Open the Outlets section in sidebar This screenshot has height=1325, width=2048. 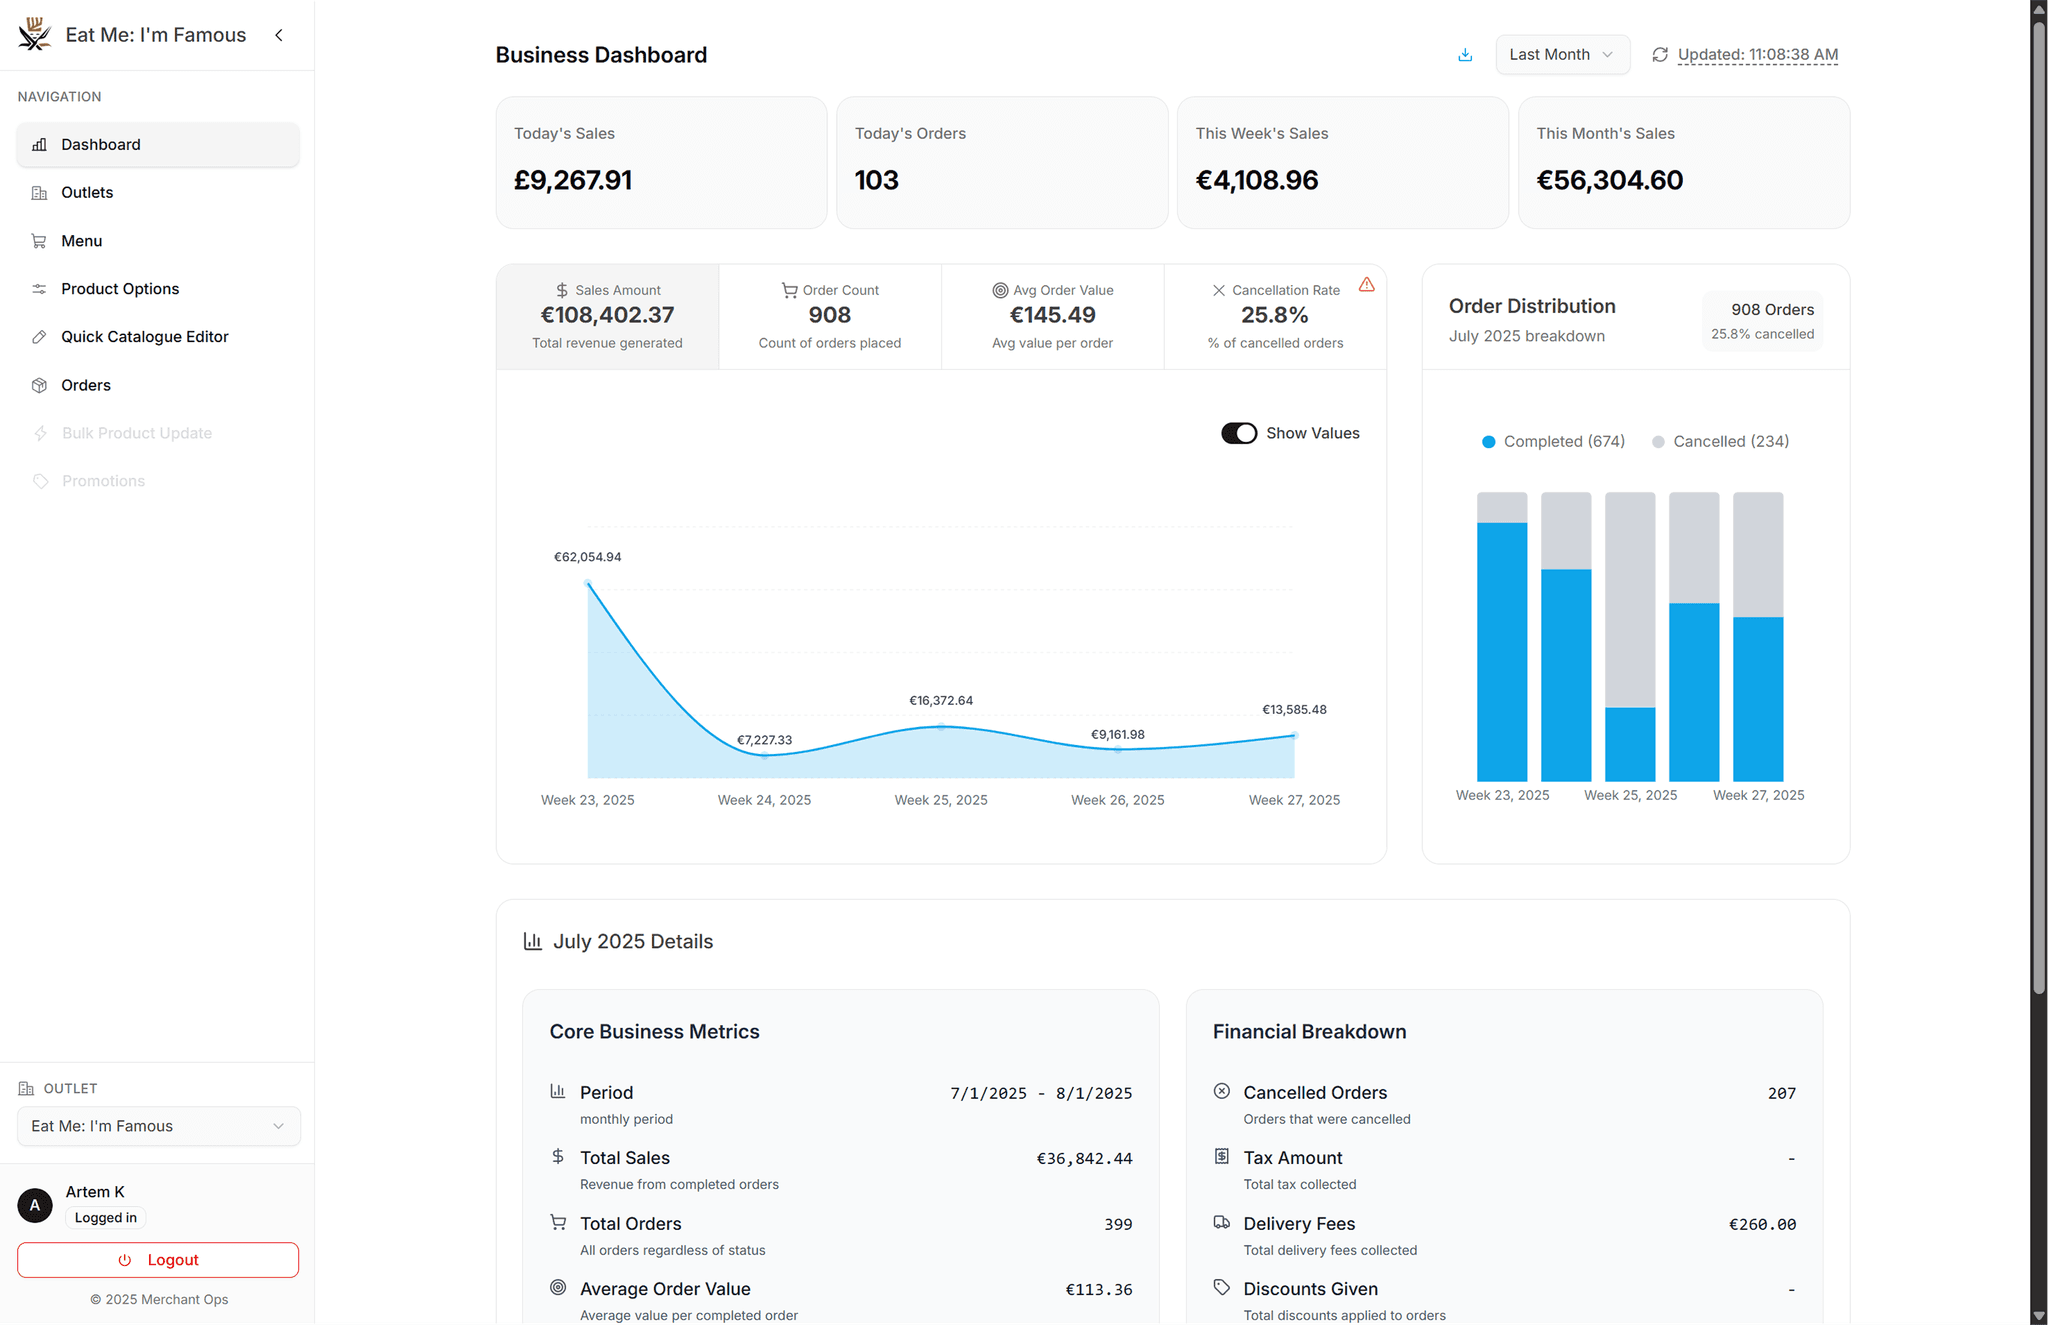[x=88, y=192]
